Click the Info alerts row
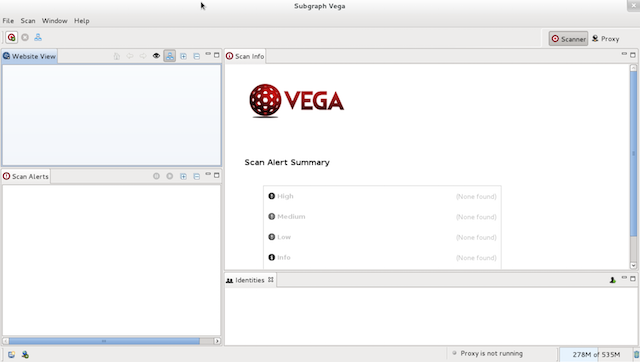 coord(382,258)
